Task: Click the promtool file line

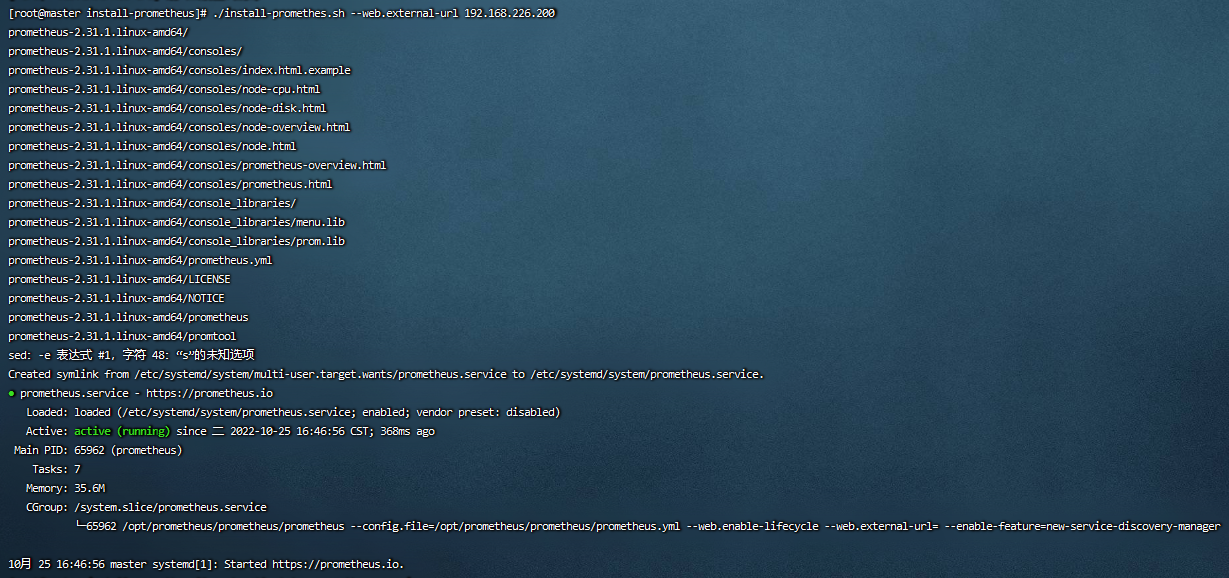Action: [122, 336]
